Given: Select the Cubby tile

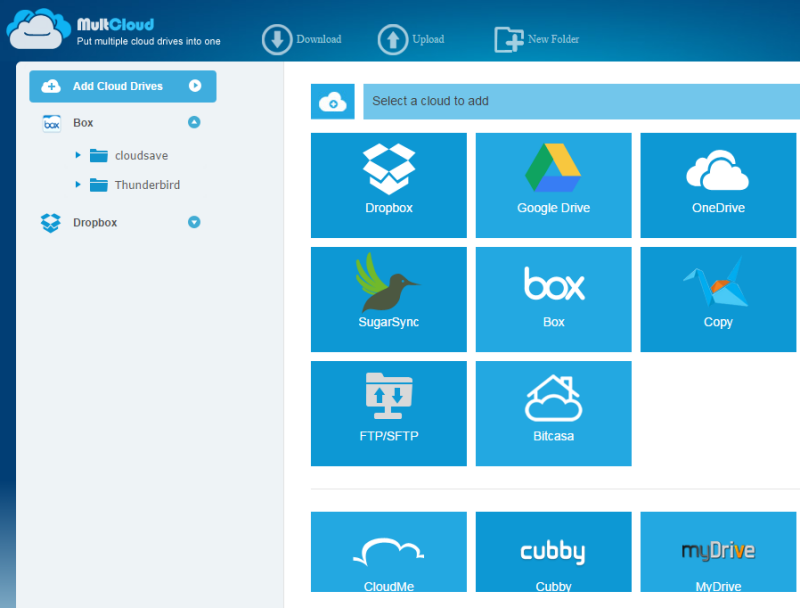Looking at the screenshot, I should 553,559.
